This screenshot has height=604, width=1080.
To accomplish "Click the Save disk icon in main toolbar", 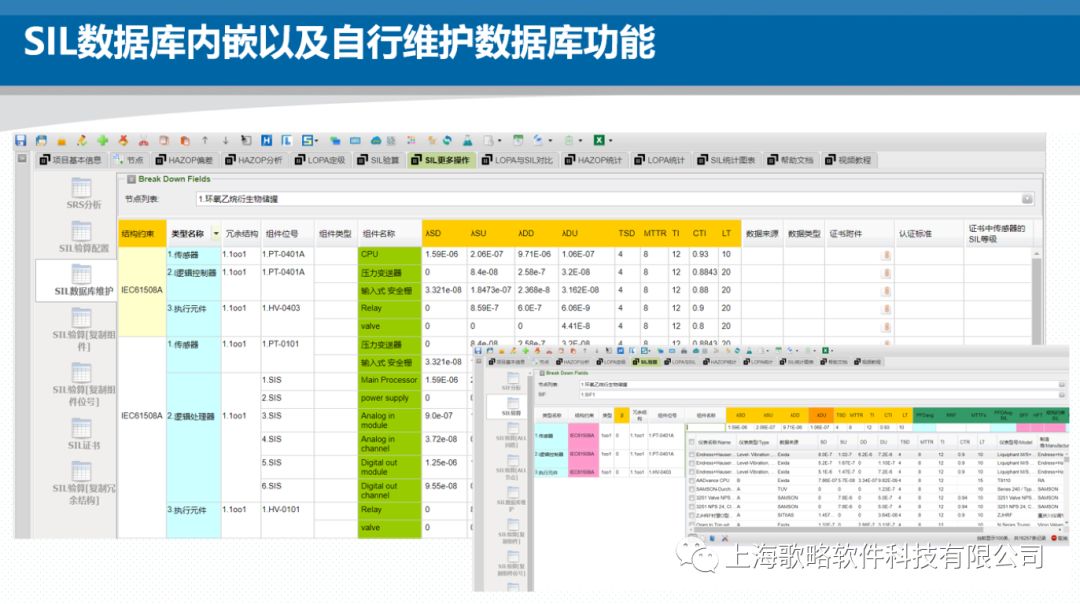I will pyautogui.click(x=21, y=140).
